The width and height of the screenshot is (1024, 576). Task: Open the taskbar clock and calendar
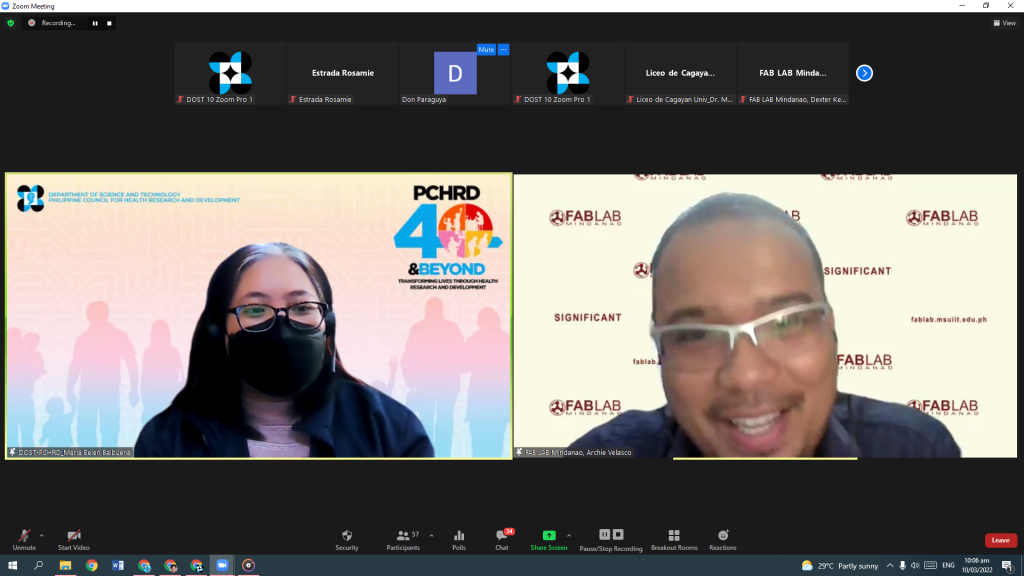coord(977,566)
